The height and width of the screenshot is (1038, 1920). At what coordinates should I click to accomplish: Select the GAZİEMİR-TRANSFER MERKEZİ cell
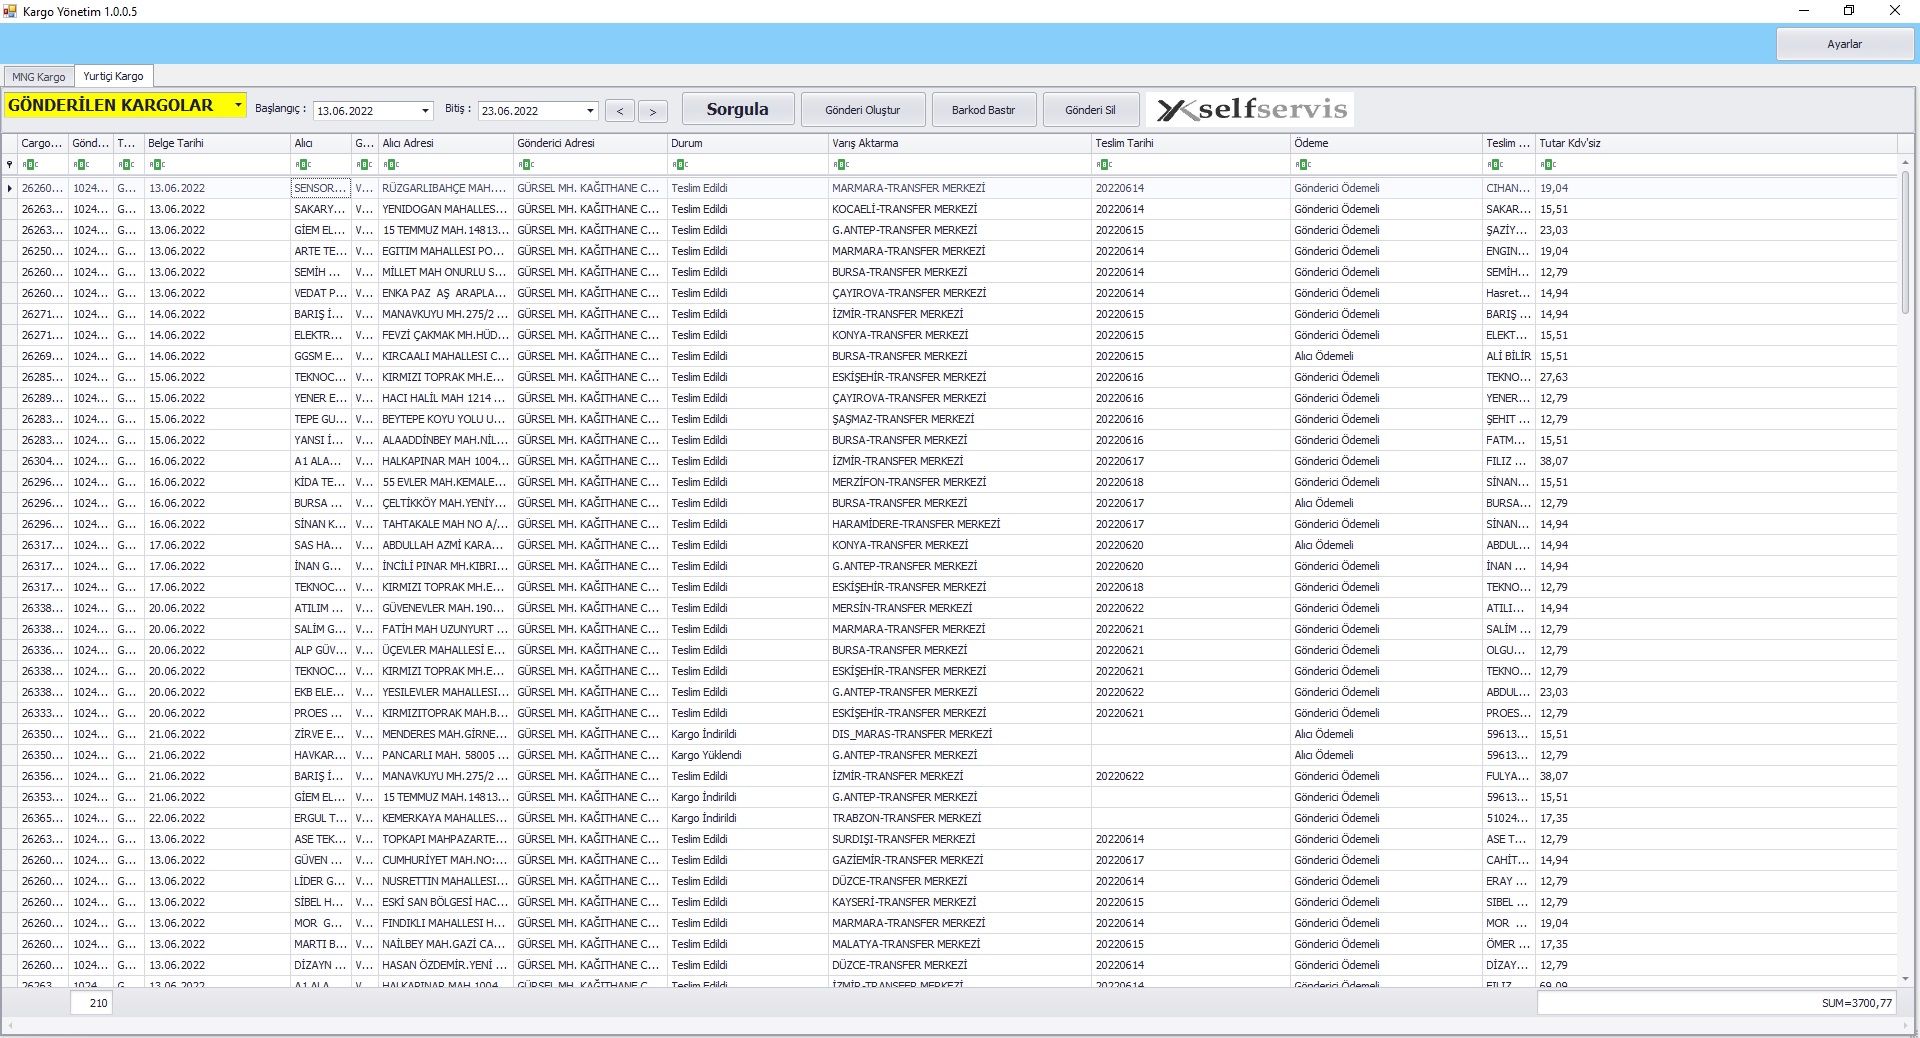pyautogui.click(x=960, y=860)
